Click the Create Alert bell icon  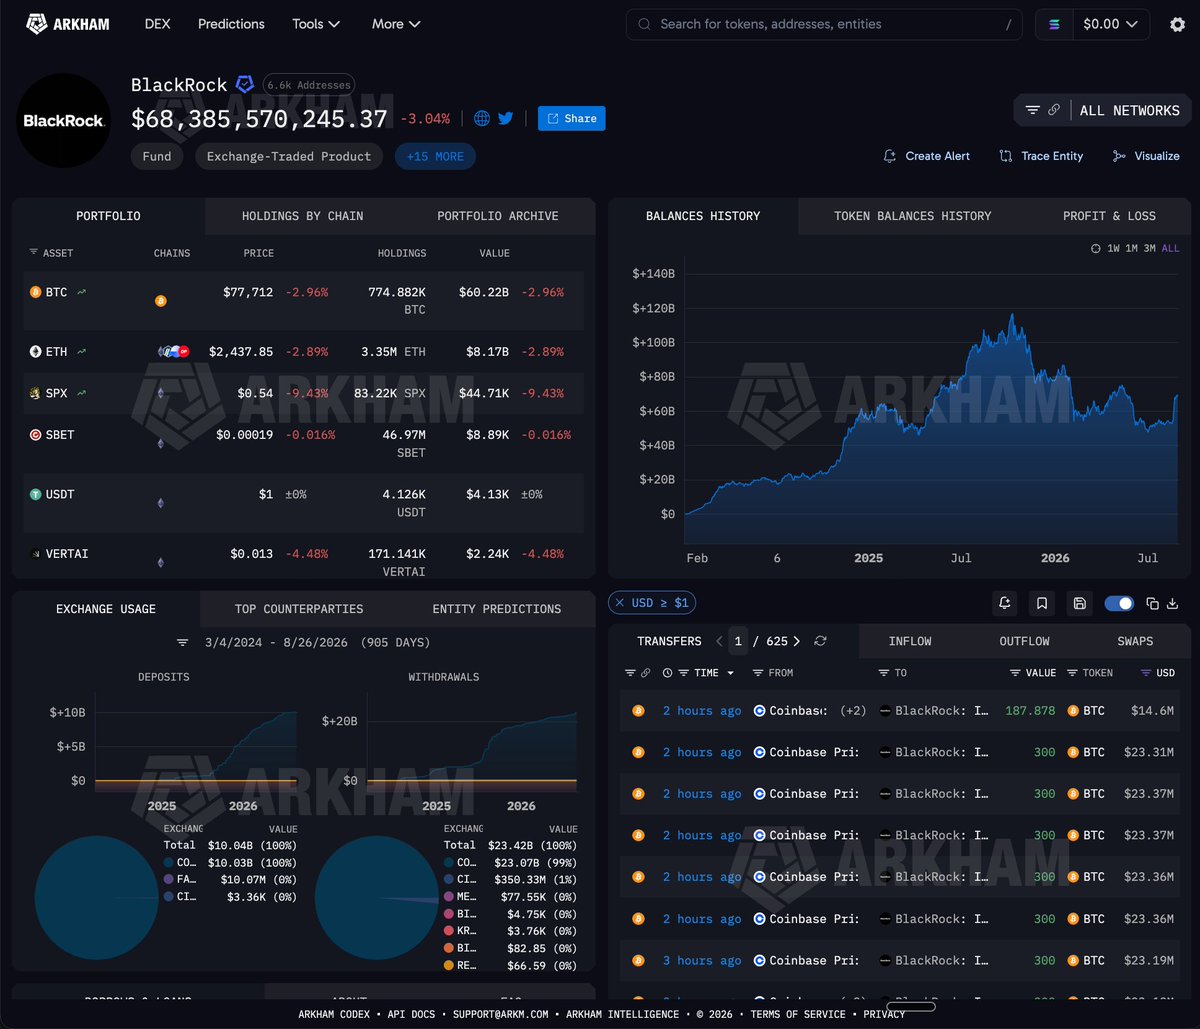[x=890, y=156]
